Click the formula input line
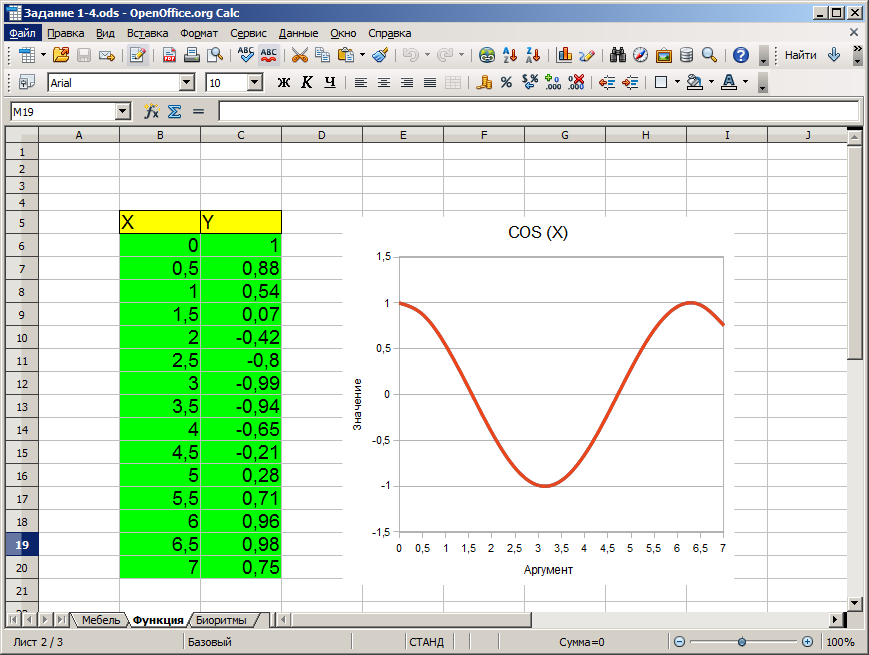 click(538, 111)
